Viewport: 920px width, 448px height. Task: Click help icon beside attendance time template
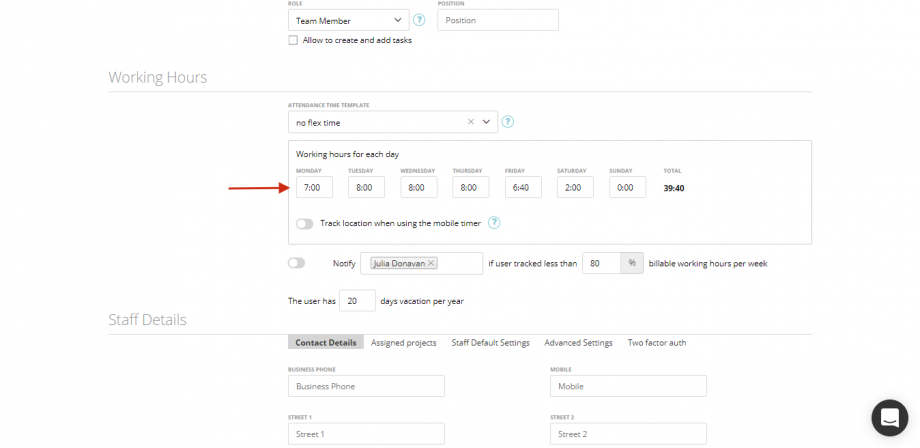point(508,122)
